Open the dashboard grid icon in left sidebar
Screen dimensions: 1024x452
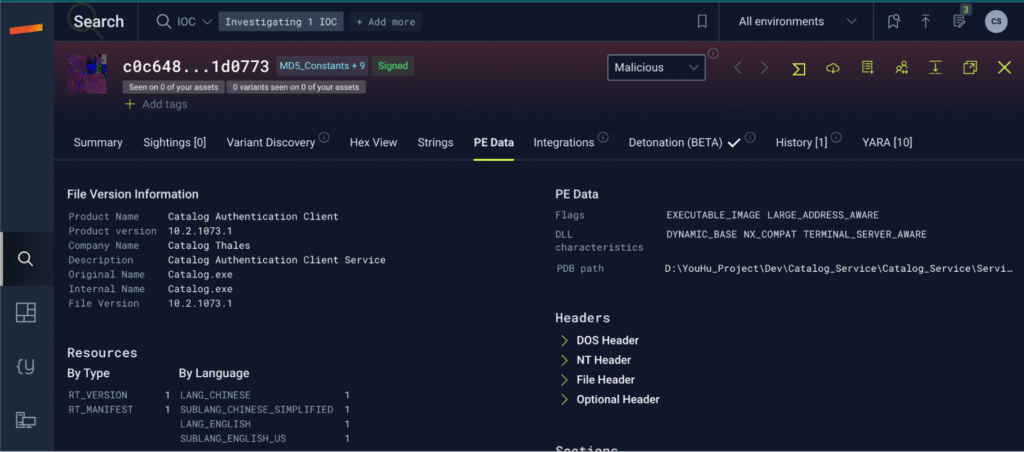click(x=26, y=313)
